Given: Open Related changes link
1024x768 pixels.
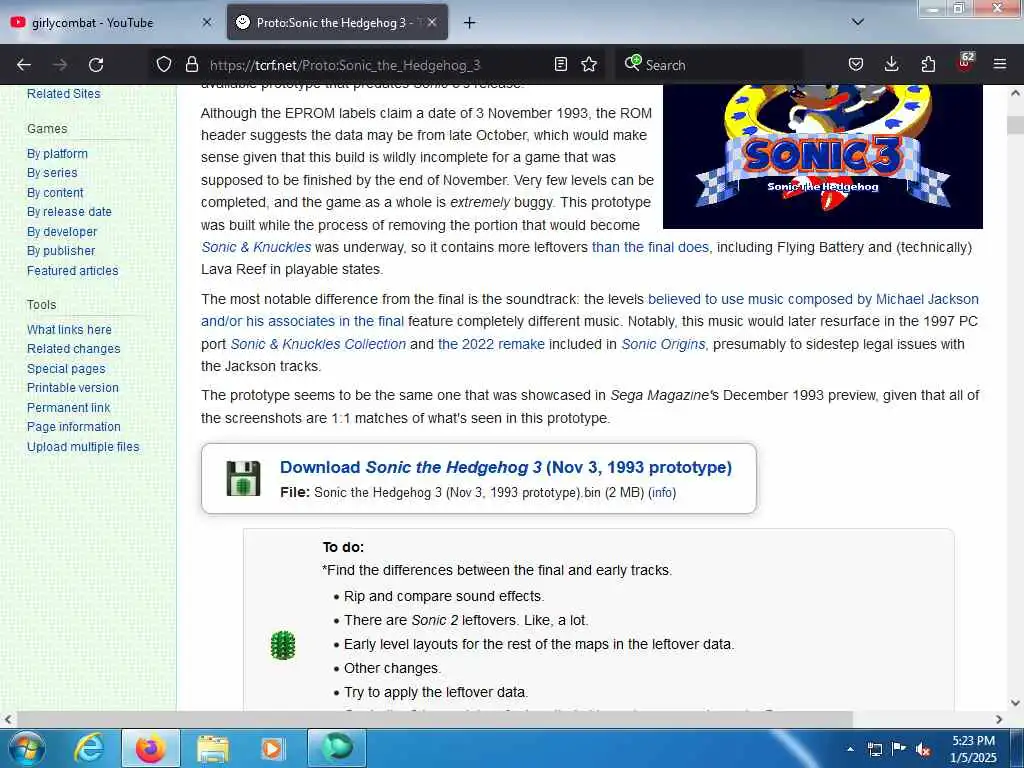Looking at the screenshot, I should 74,349.
